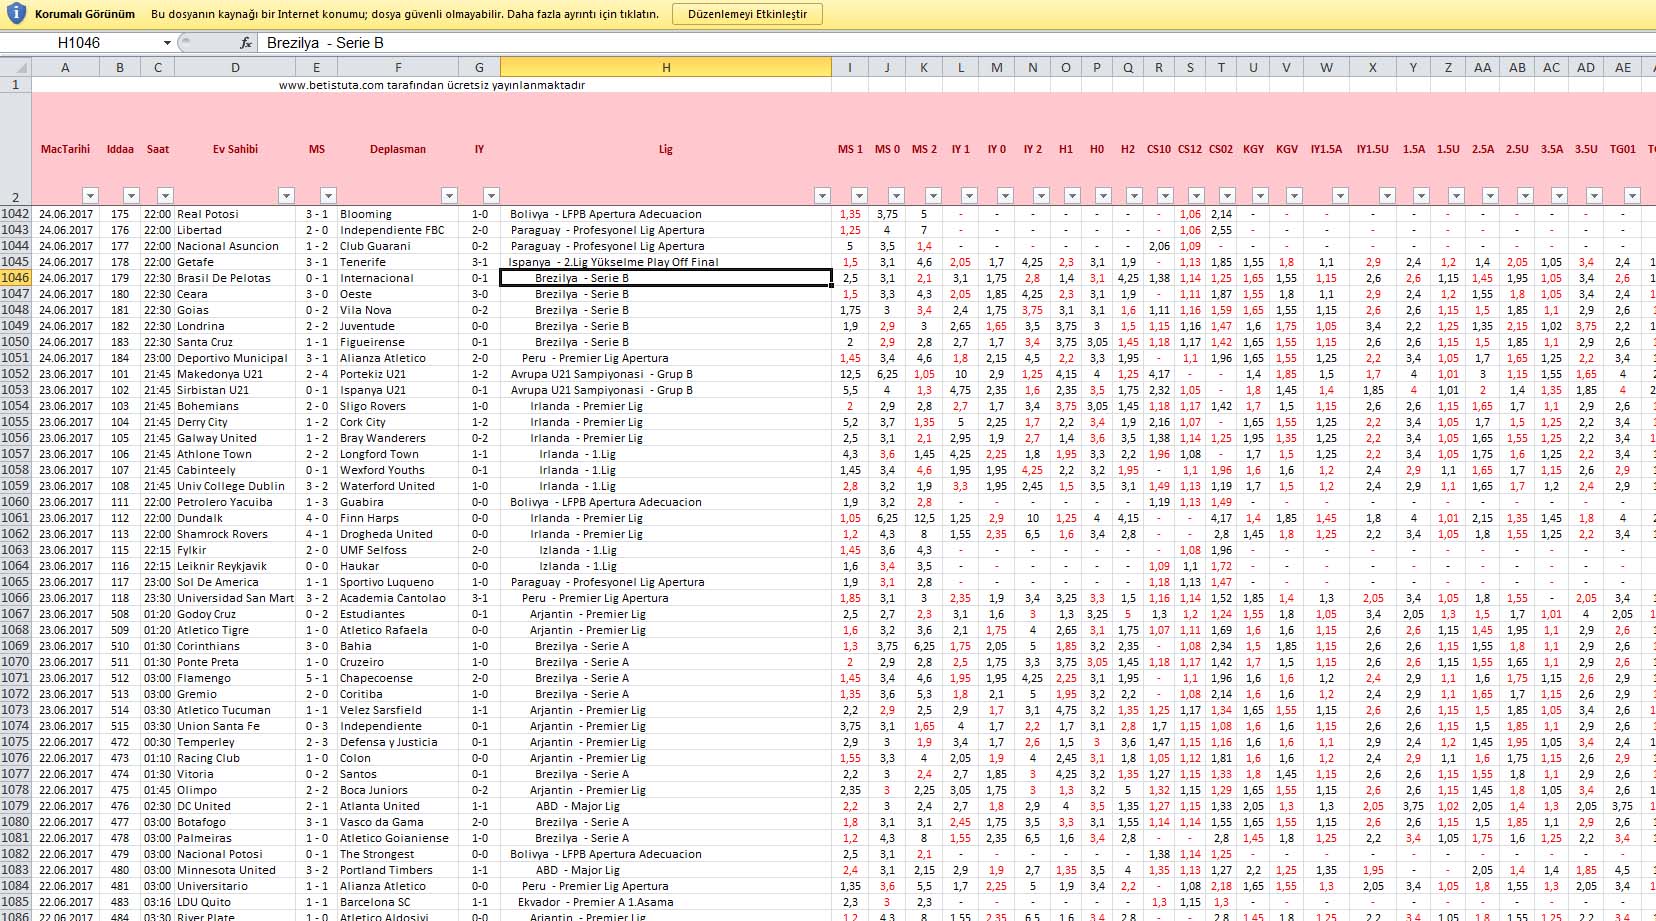Select row 1075 header
The width and height of the screenshot is (1656, 921).
click(15, 742)
